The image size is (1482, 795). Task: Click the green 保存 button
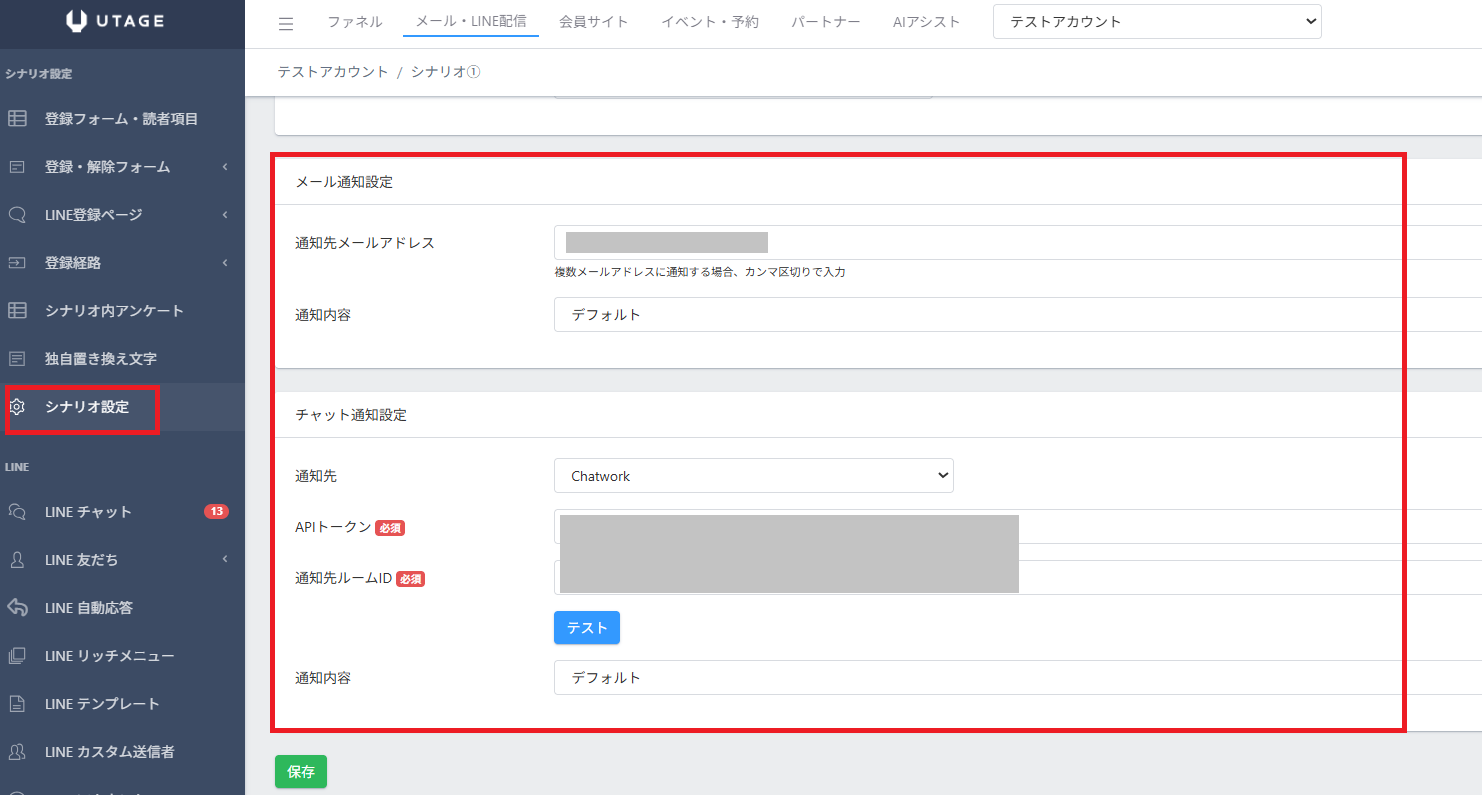[x=301, y=772]
